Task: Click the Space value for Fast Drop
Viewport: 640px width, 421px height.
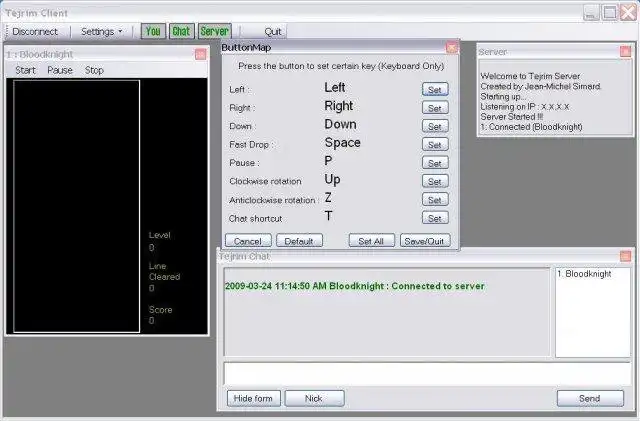Action: click(342, 143)
